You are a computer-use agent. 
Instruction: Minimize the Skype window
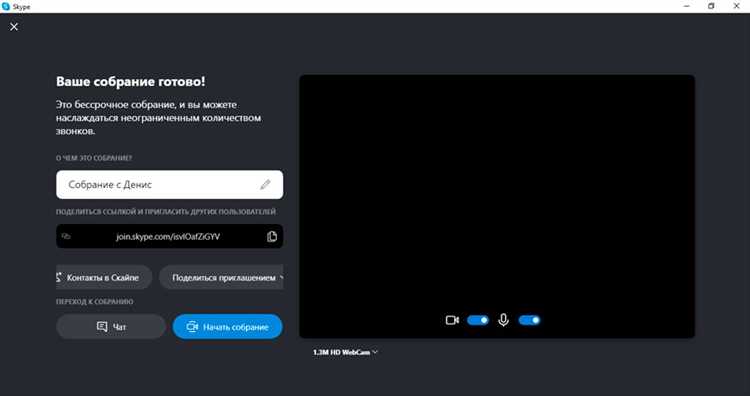[x=687, y=6]
